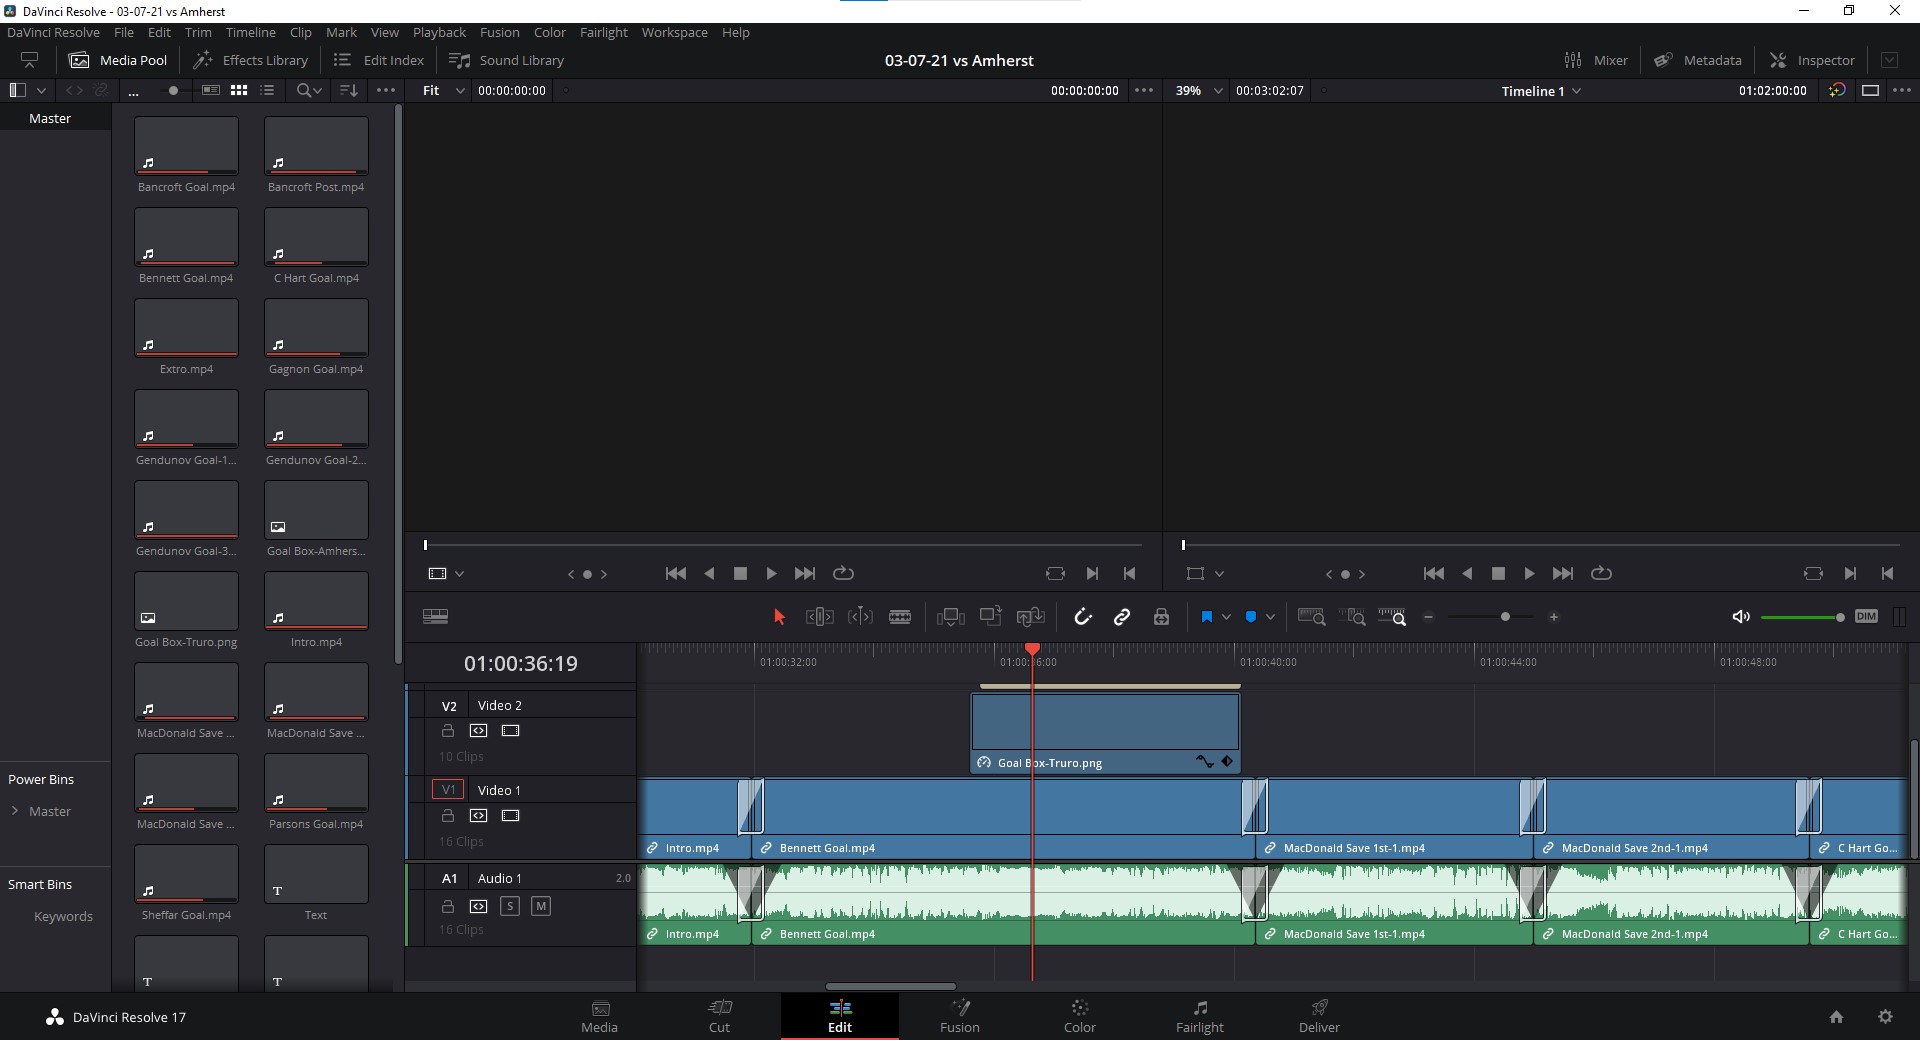Open Timeline View Options icon
The height and width of the screenshot is (1040, 1920).
(x=435, y=617)
